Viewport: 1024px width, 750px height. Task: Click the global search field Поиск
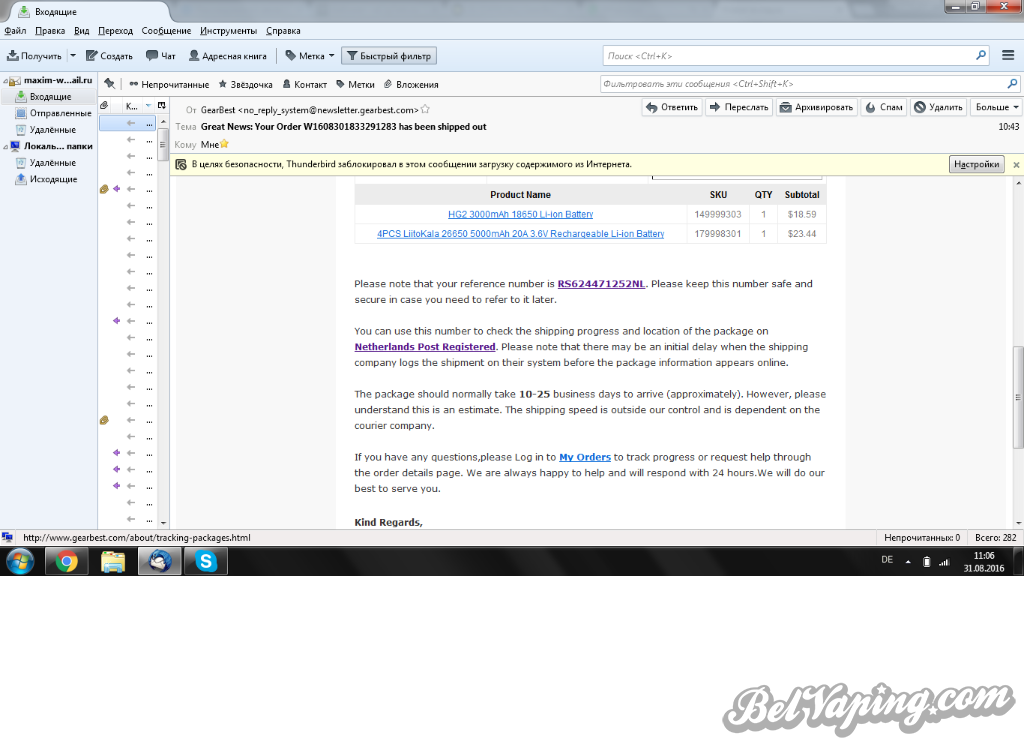(x=795, y=56)
